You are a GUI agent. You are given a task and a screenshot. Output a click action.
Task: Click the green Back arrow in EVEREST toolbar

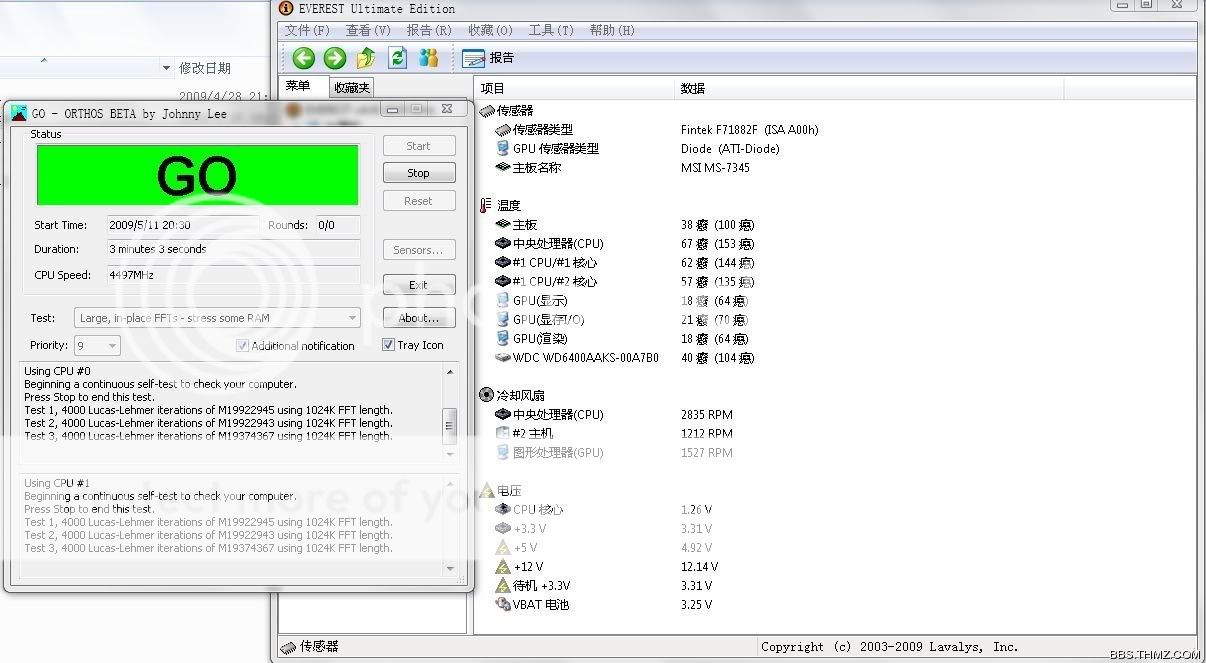tap(303, 58)
